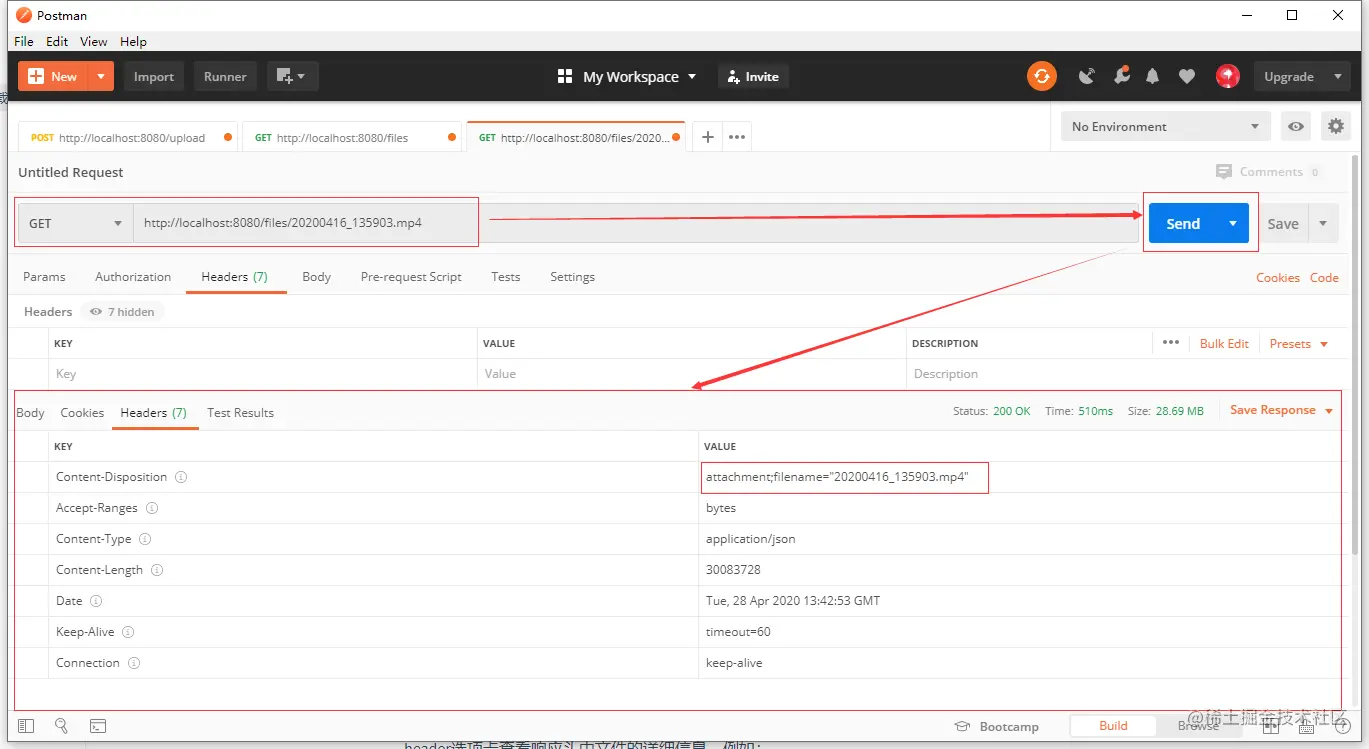The width and height of the screenshot is (1369, 749).
Task: Open the Send dropdown arrow
Action: pyautogui.click(x=1233, y=224)
